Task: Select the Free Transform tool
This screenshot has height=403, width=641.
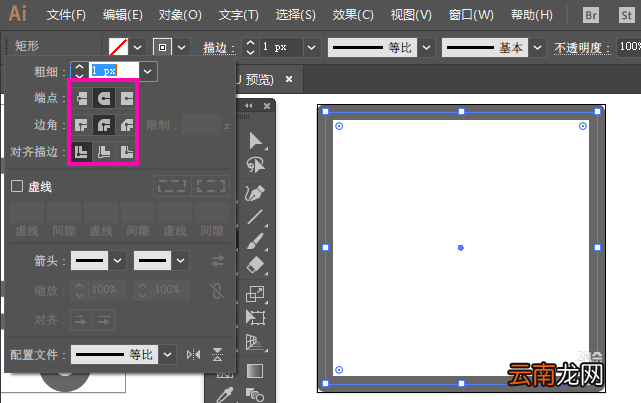Action: [x=256, y=318]
